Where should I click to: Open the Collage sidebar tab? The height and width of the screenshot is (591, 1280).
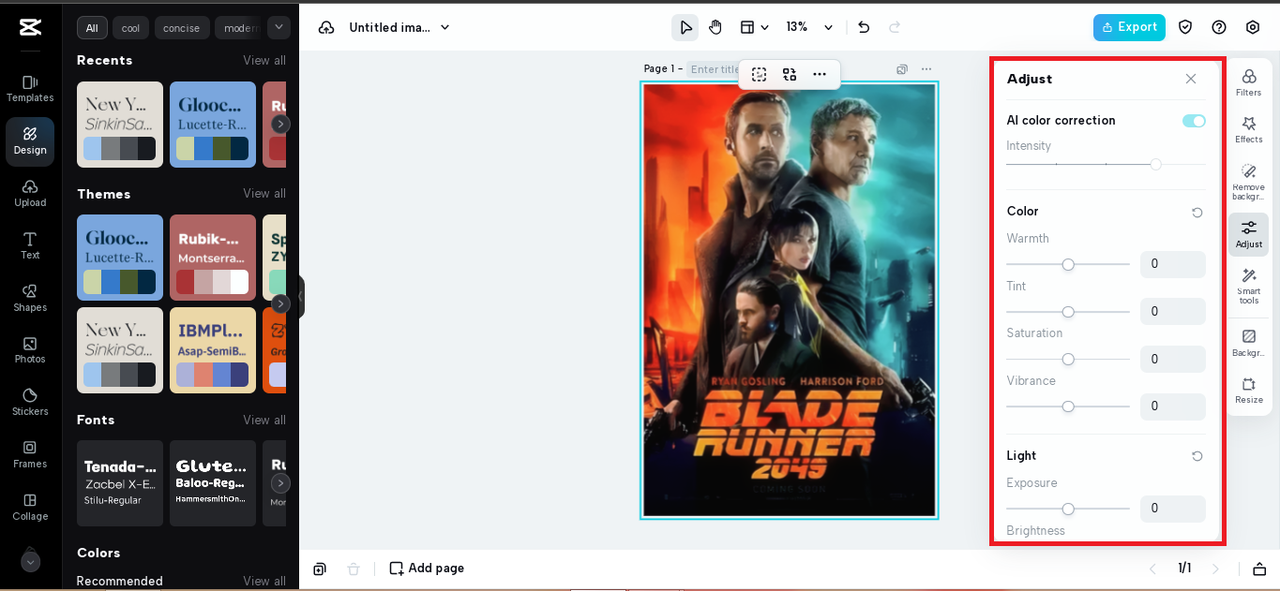(30, 507)
